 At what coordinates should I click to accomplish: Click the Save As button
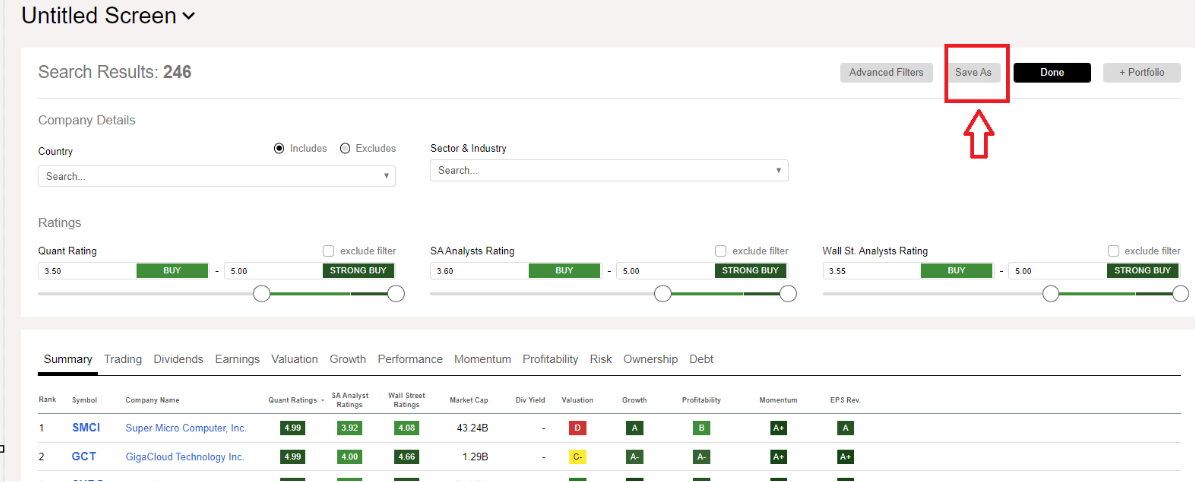973,72
